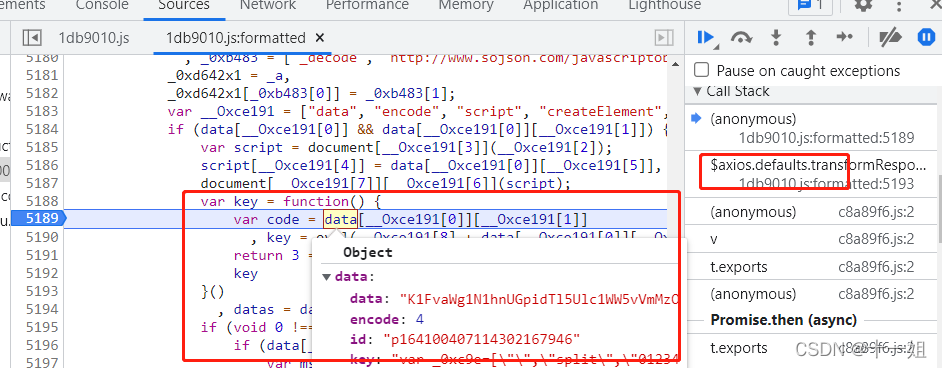Close the 1db9010.js:formatted tab
942x368 pixels.
point(320,38)
